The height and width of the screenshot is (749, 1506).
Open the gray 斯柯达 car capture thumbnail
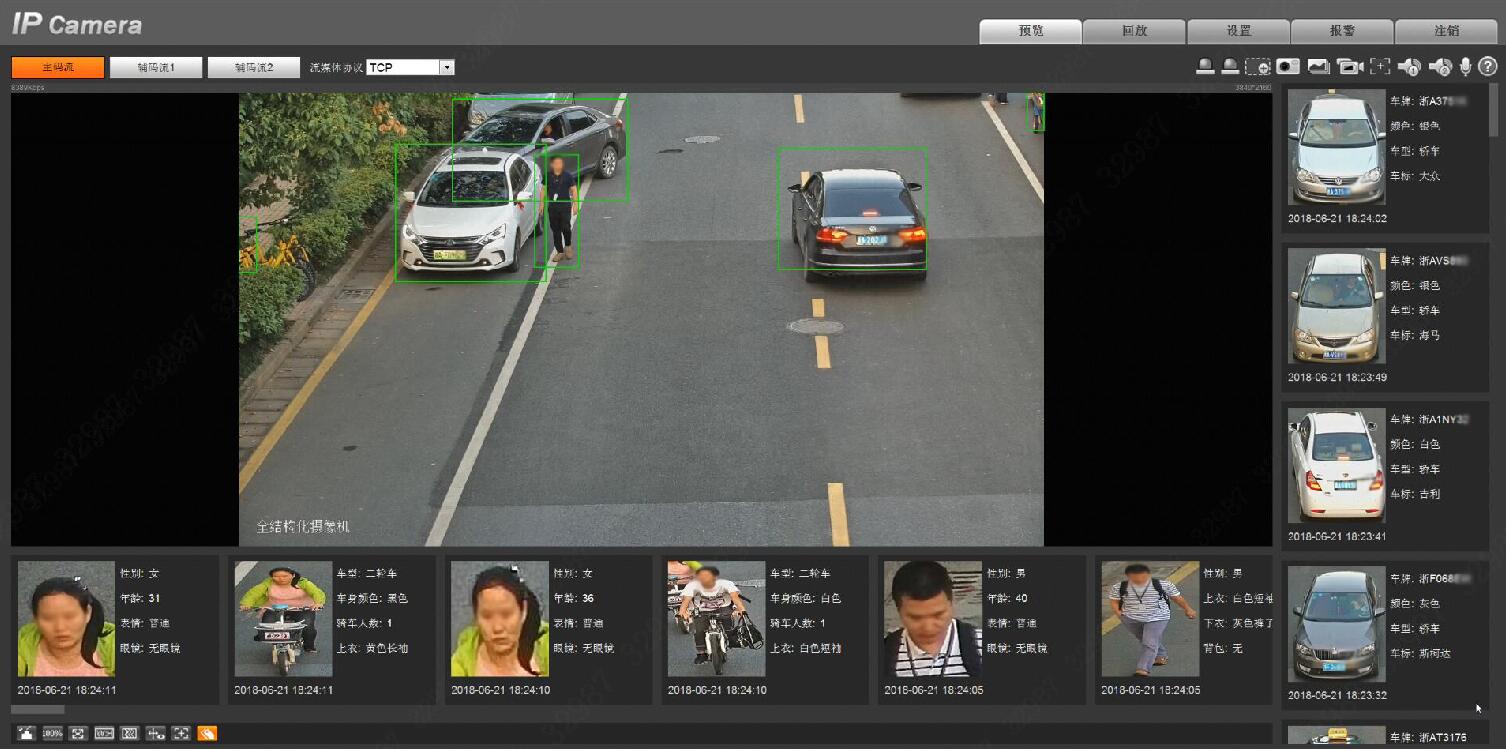click(1337, 625)
